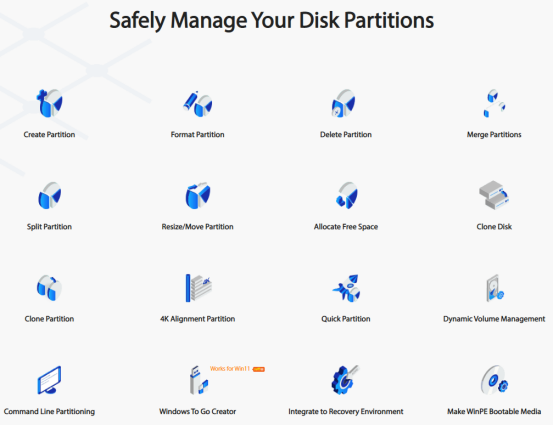This screenshot has height=426, width=553.
Task: Select the Dynamic Volume Management icon
Action: pos(495,288)
